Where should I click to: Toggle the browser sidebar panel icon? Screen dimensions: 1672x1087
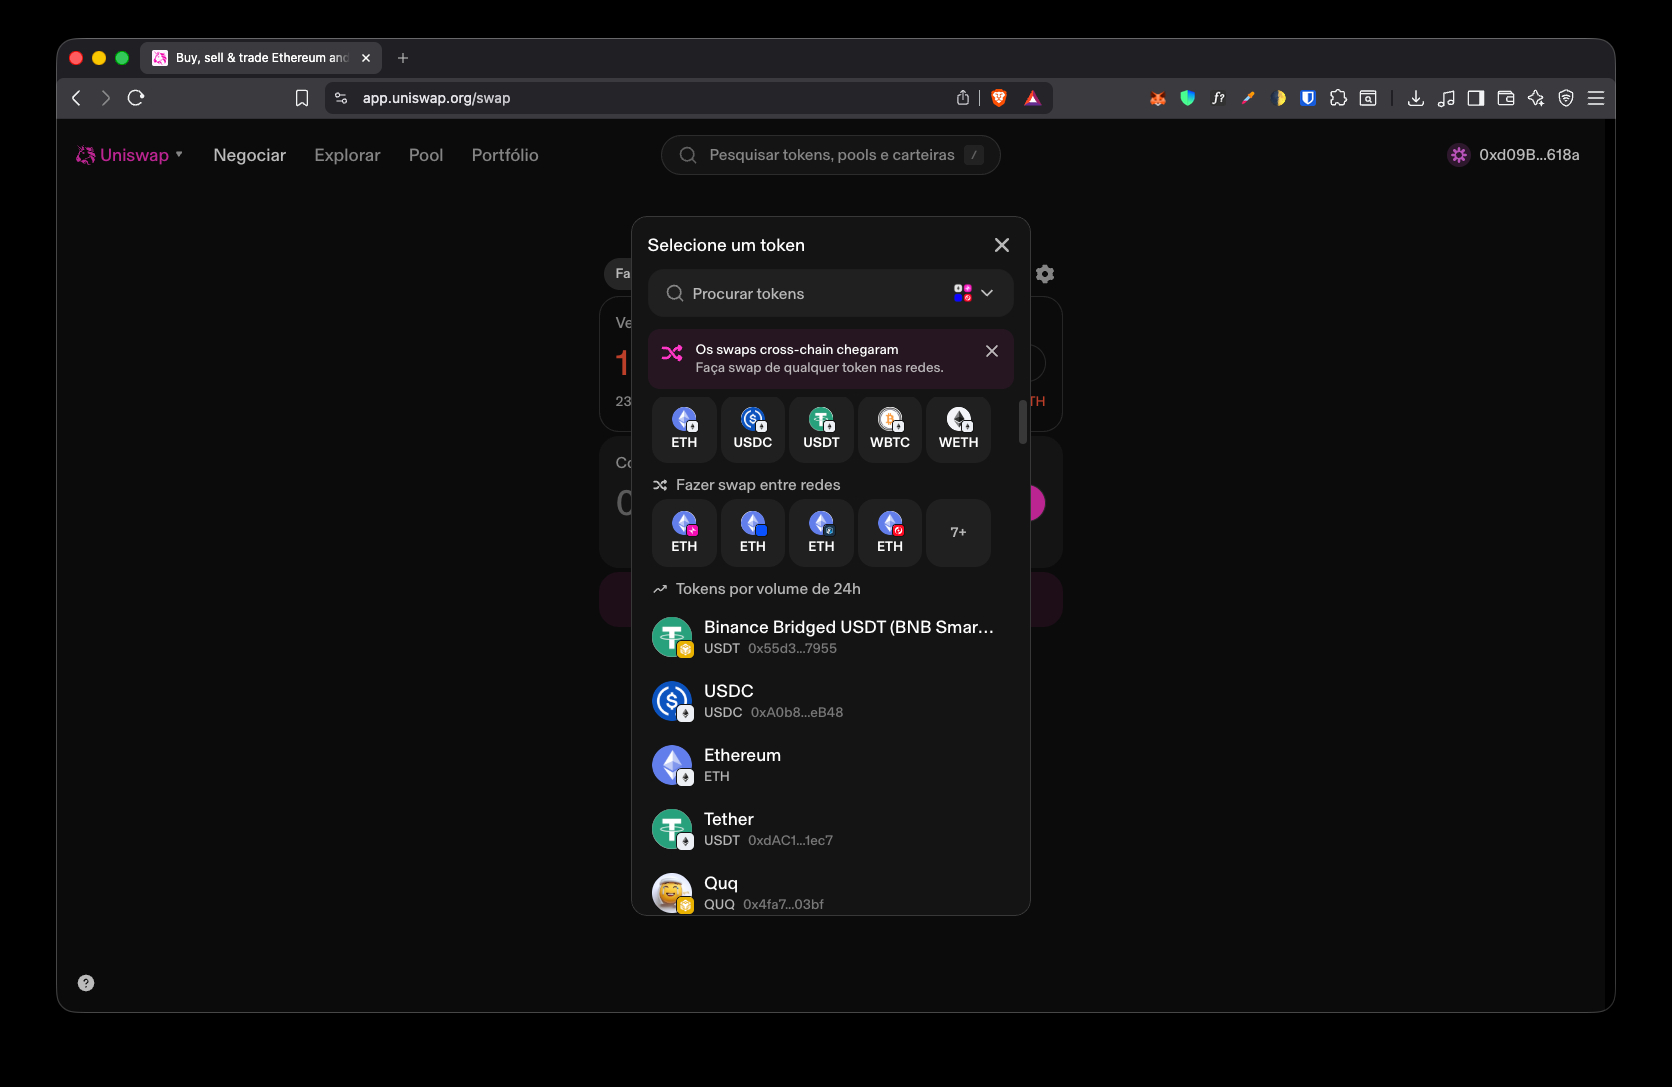(x=1475, y=98)
